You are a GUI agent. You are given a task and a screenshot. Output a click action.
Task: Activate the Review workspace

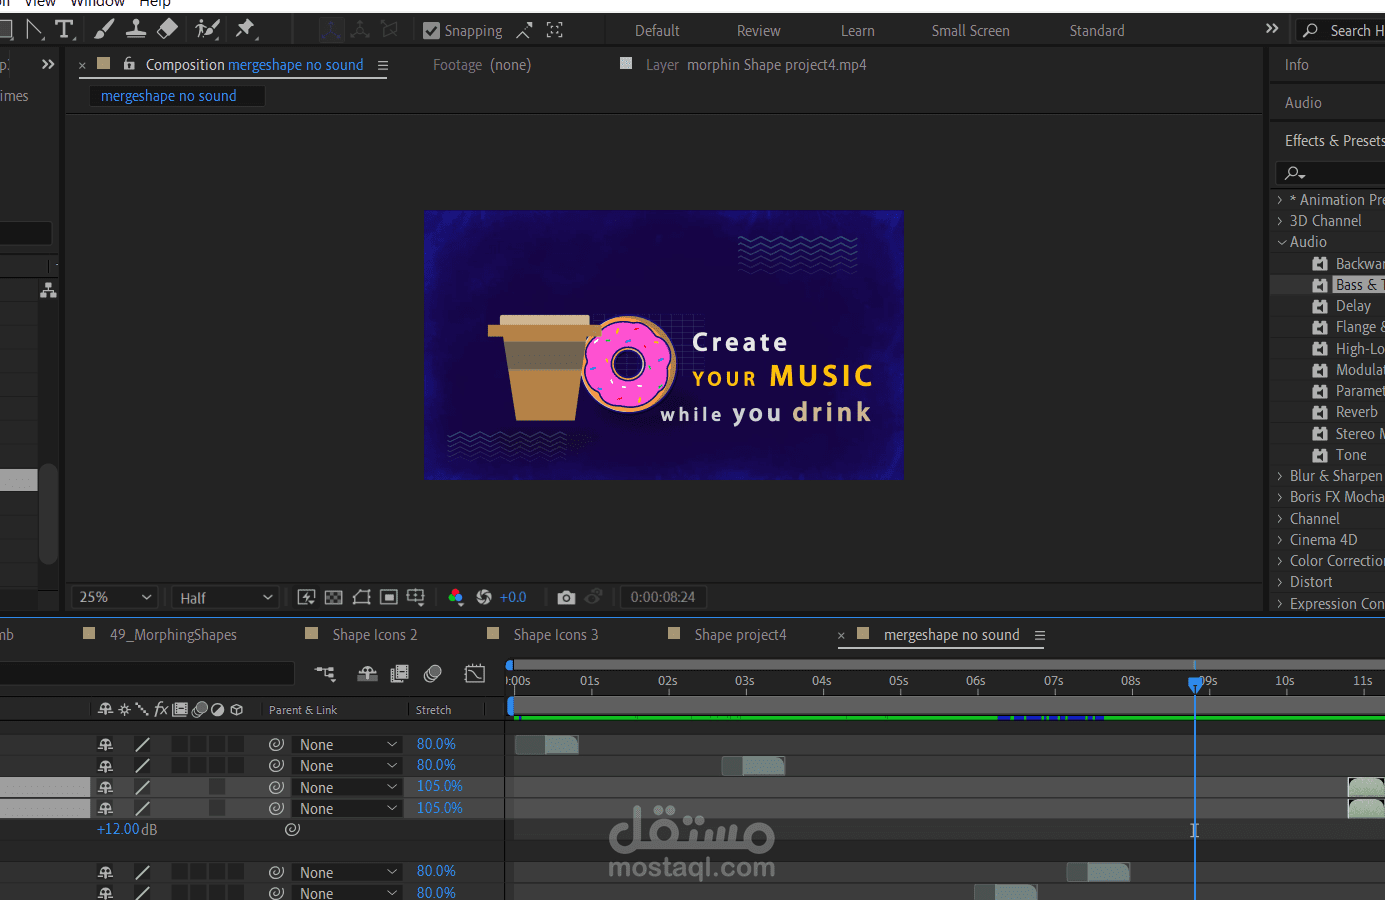pos(757,30)
